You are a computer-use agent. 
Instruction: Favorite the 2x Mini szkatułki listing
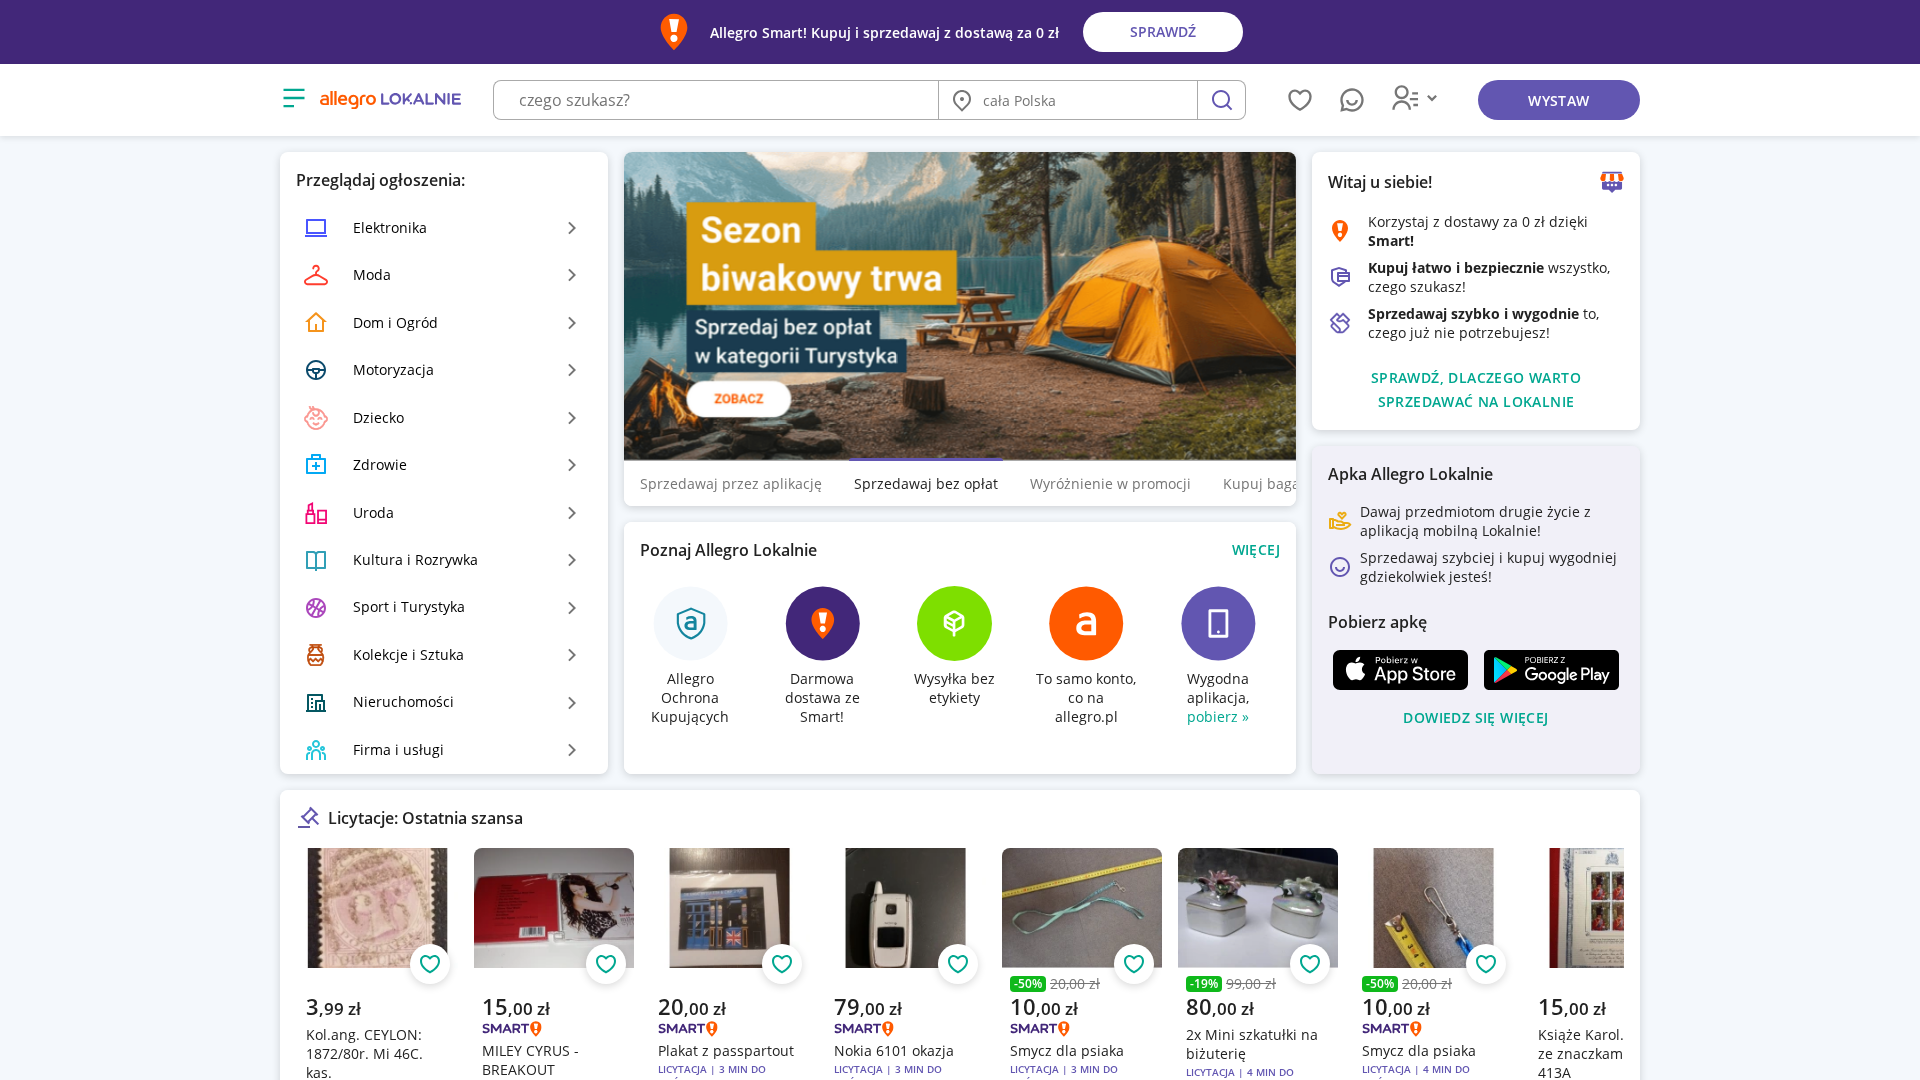click(1310, 964)
